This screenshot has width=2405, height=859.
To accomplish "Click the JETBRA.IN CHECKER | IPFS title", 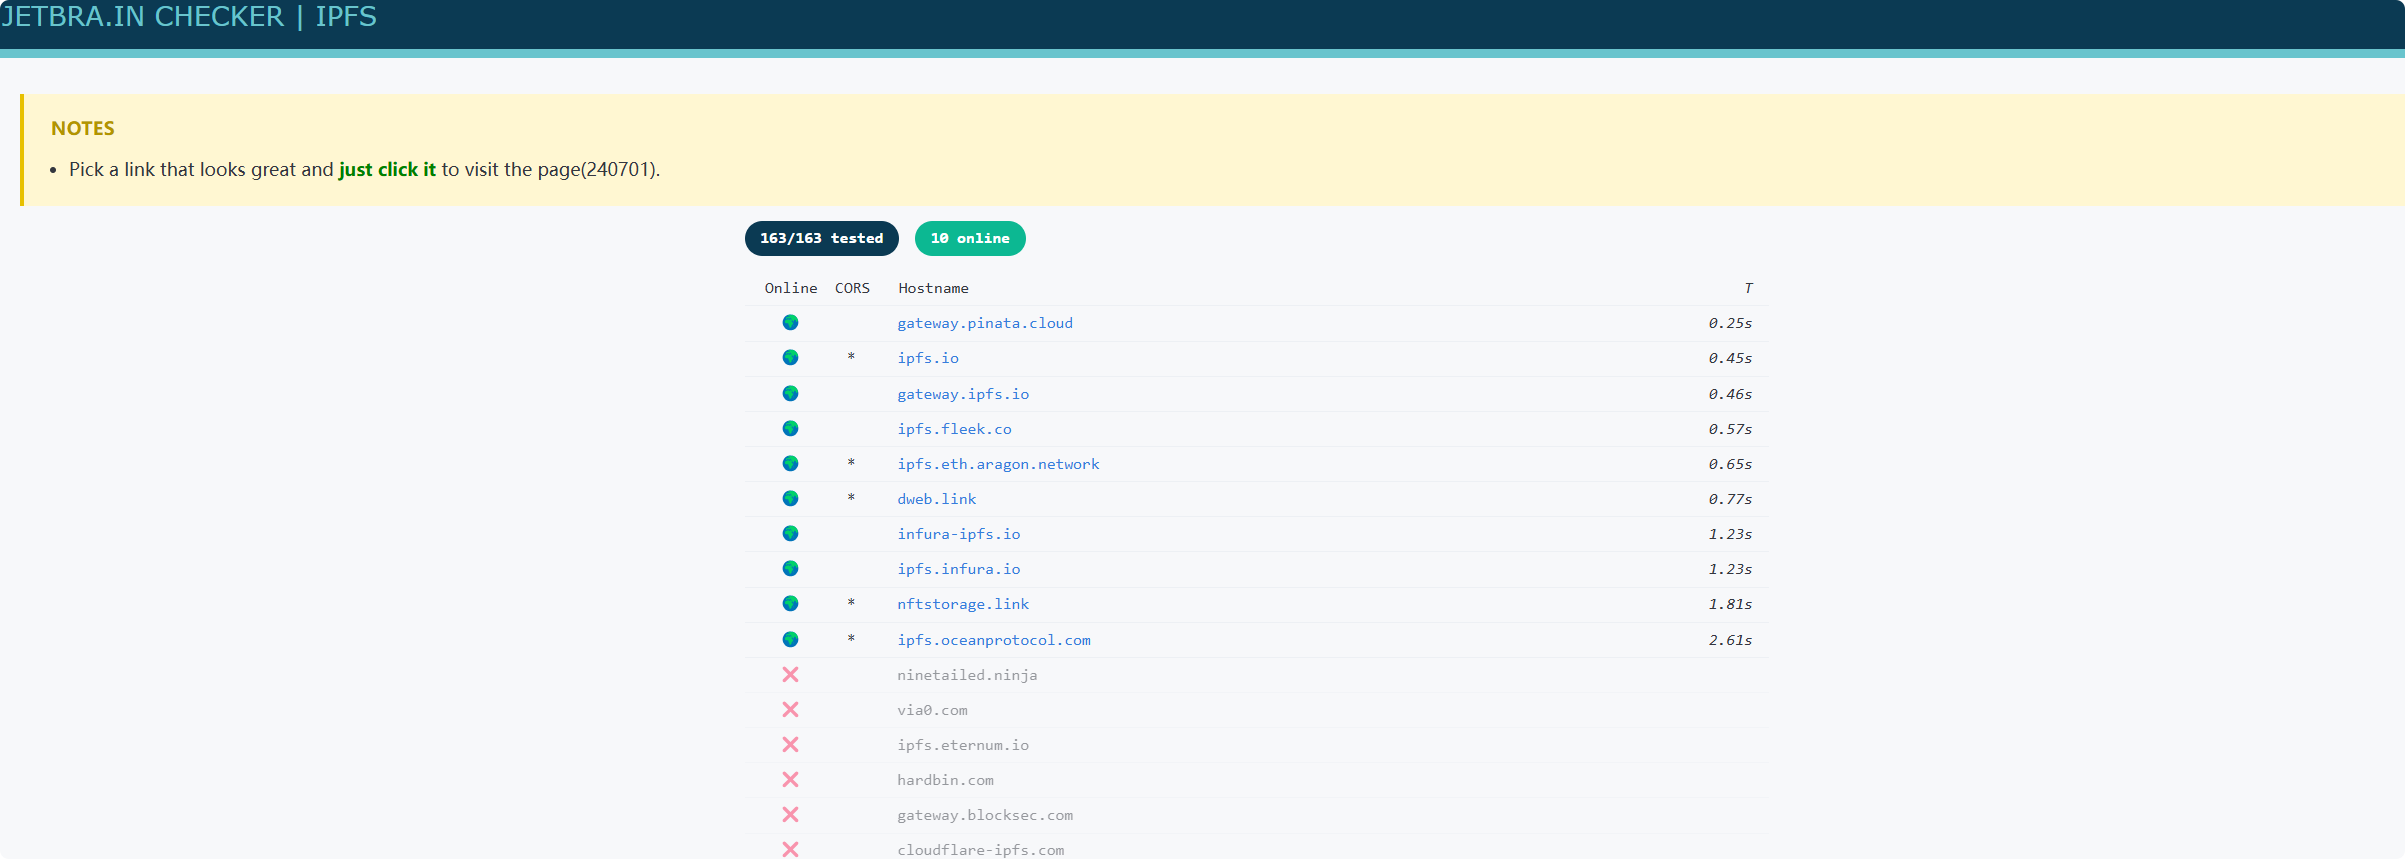I will [189, 17].
